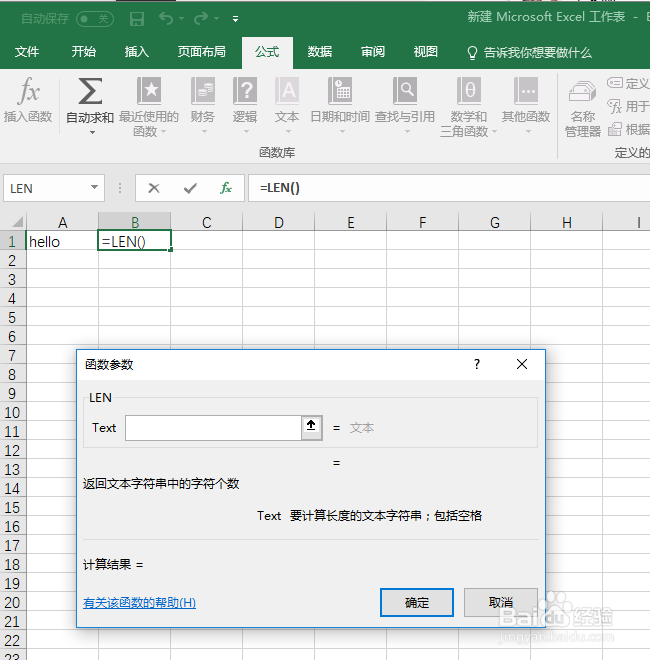Switch to the 视图 tab
The height and width of the screenshot is (660, 650).
426,52
